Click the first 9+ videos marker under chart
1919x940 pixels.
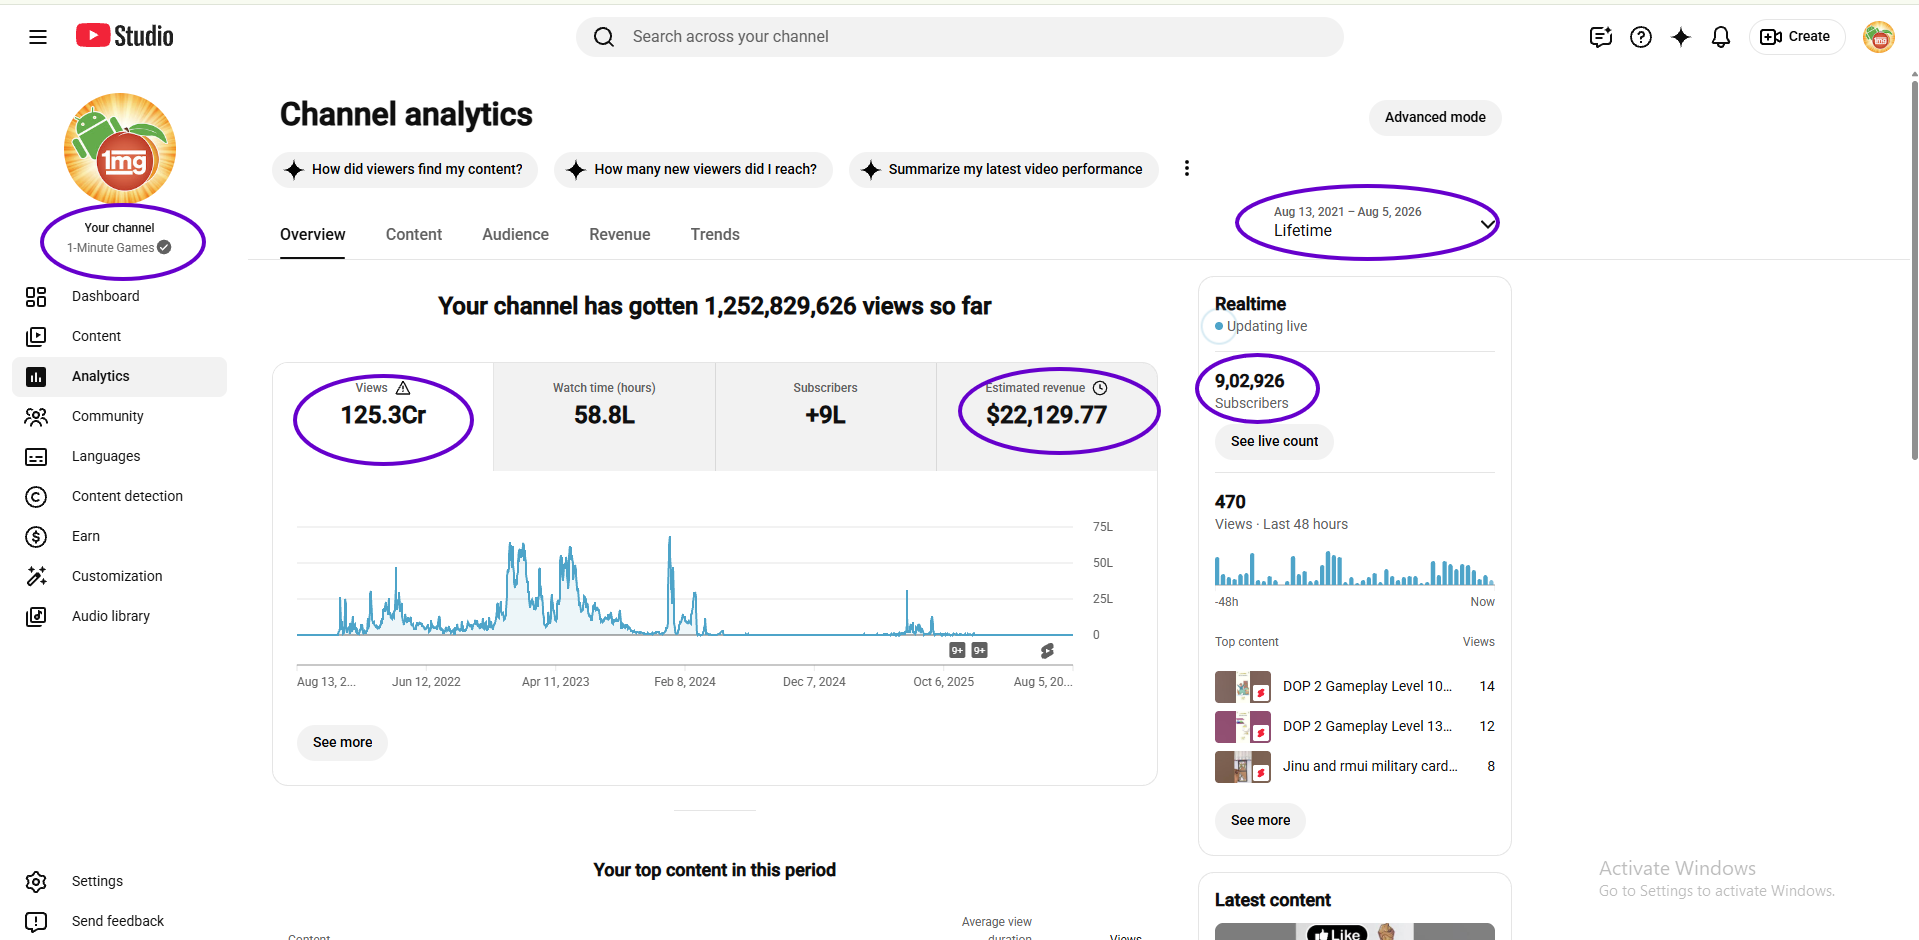[957, 651]
